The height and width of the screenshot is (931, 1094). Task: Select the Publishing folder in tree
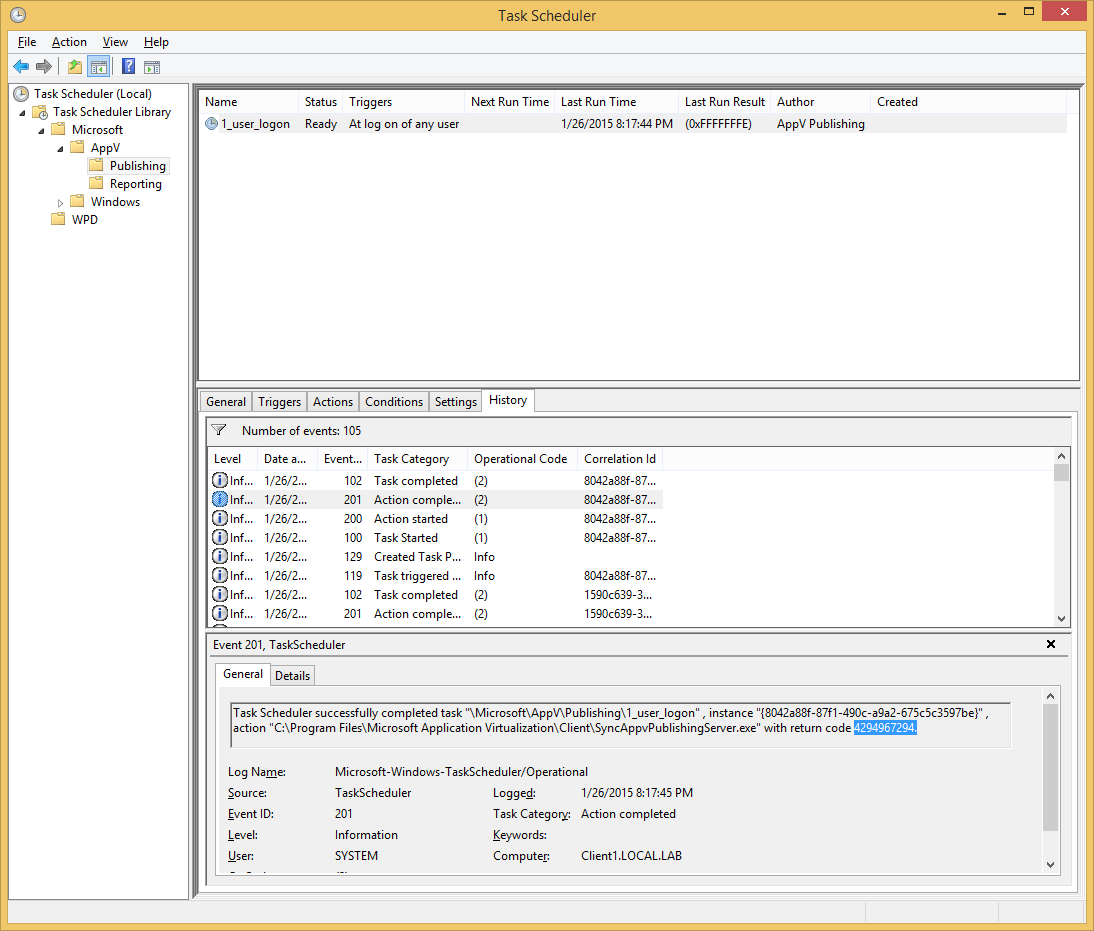(137, 165)
